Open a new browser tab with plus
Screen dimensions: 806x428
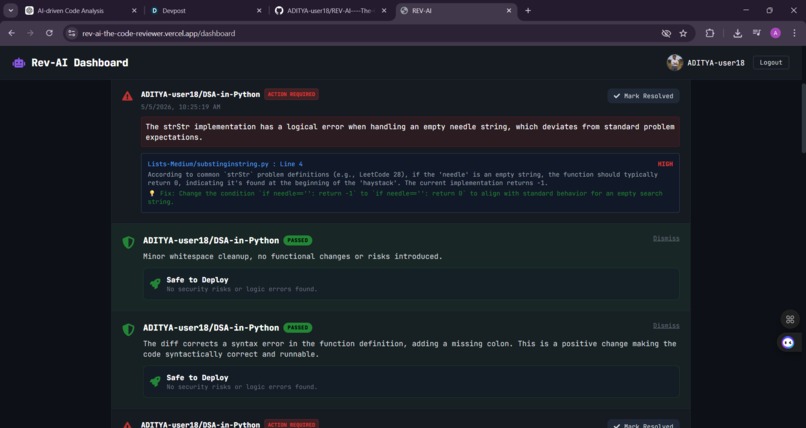pyautogui.click(x=528, y=11)
